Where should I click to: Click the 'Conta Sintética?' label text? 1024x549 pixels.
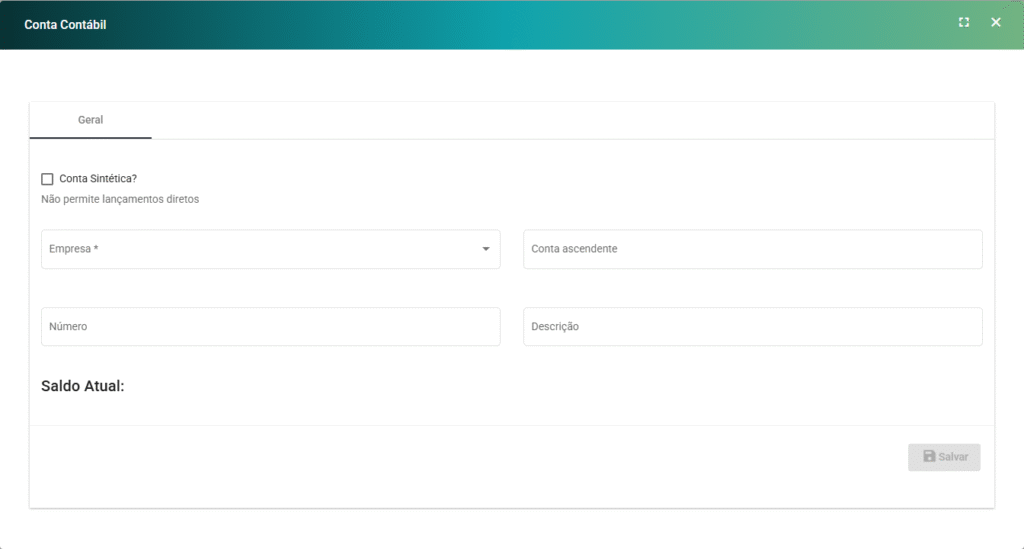point(98,179)
